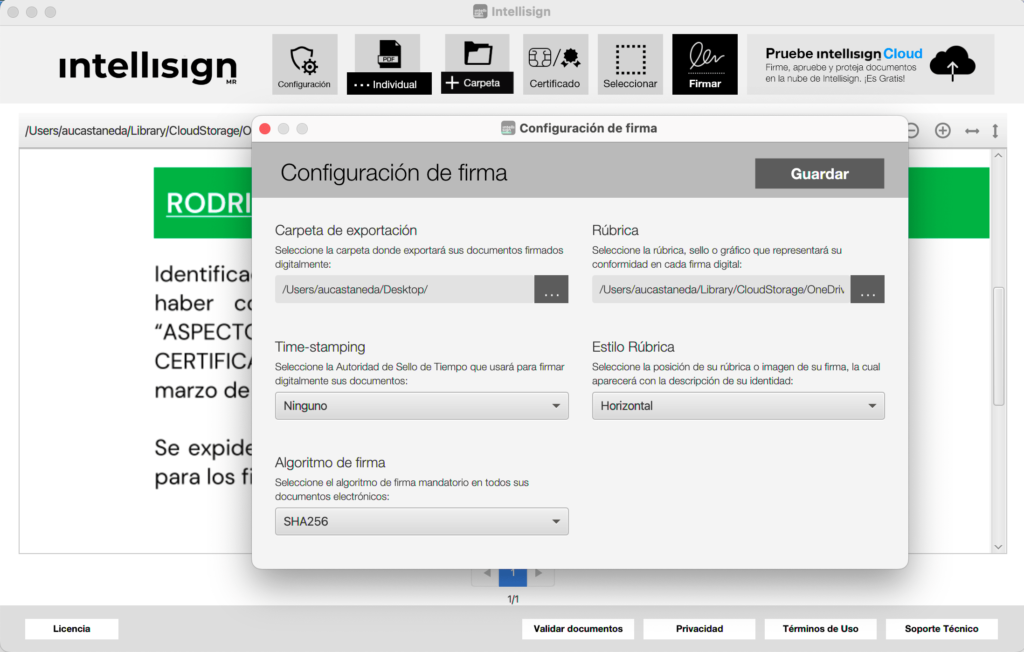1024x652 pixels.
Task: Add a folder with the Carpeta button
Action: click(477, 64)
